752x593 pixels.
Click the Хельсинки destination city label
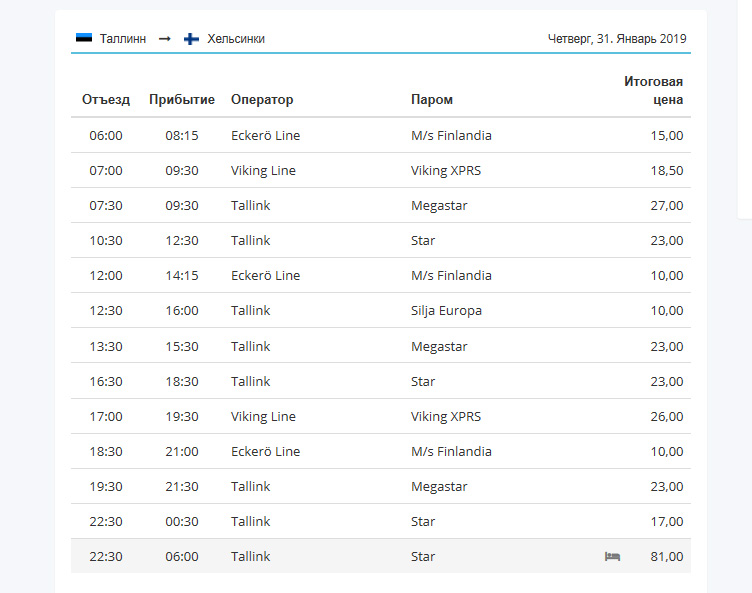click(236, 39)
